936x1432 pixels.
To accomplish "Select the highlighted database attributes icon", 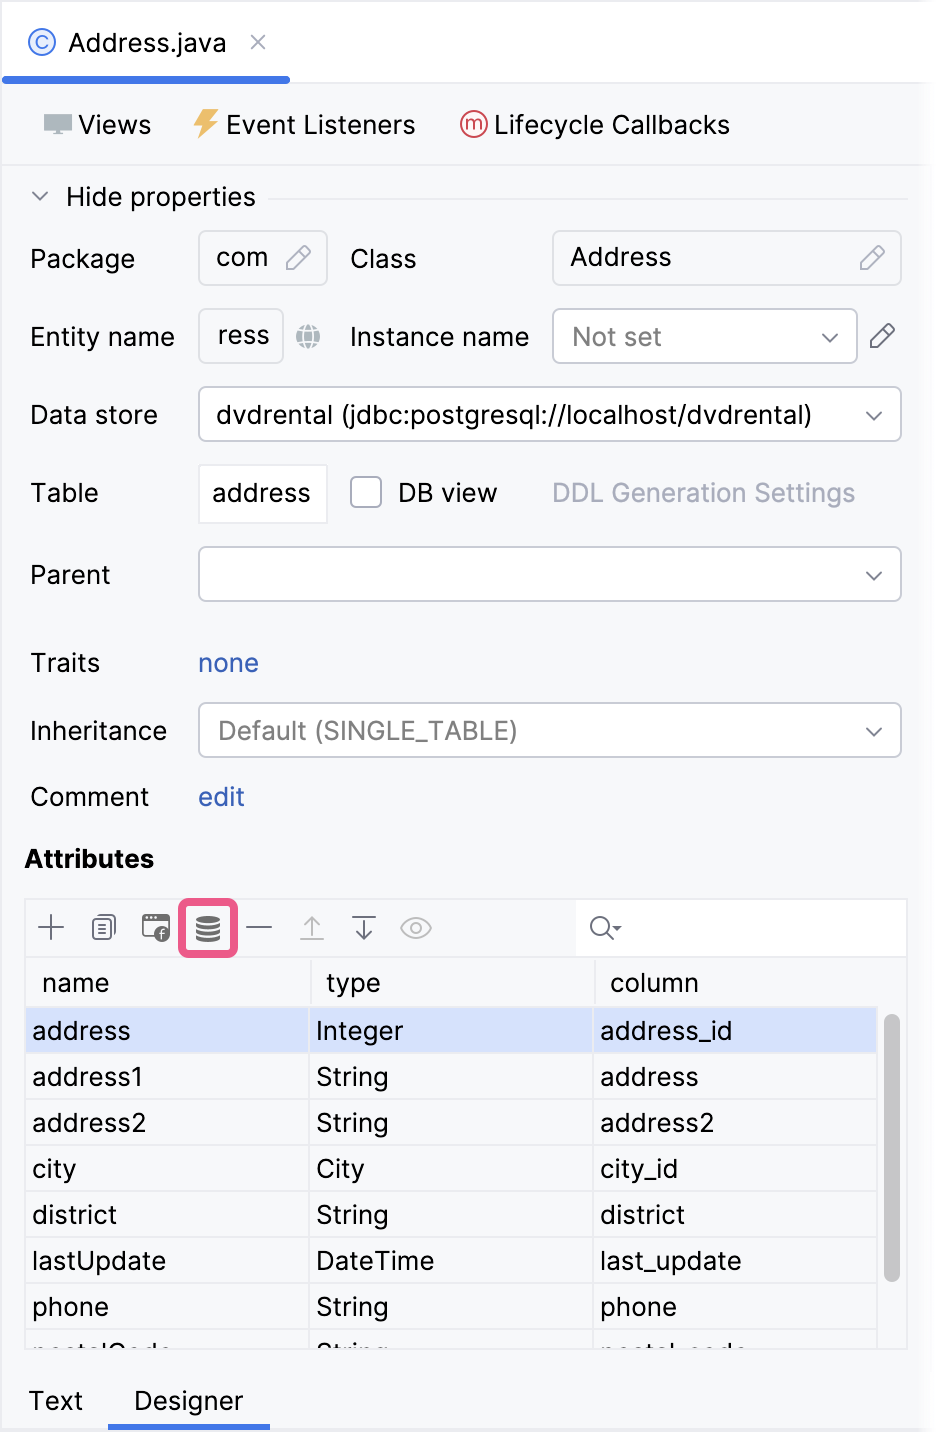I will [x=208, y=927].
